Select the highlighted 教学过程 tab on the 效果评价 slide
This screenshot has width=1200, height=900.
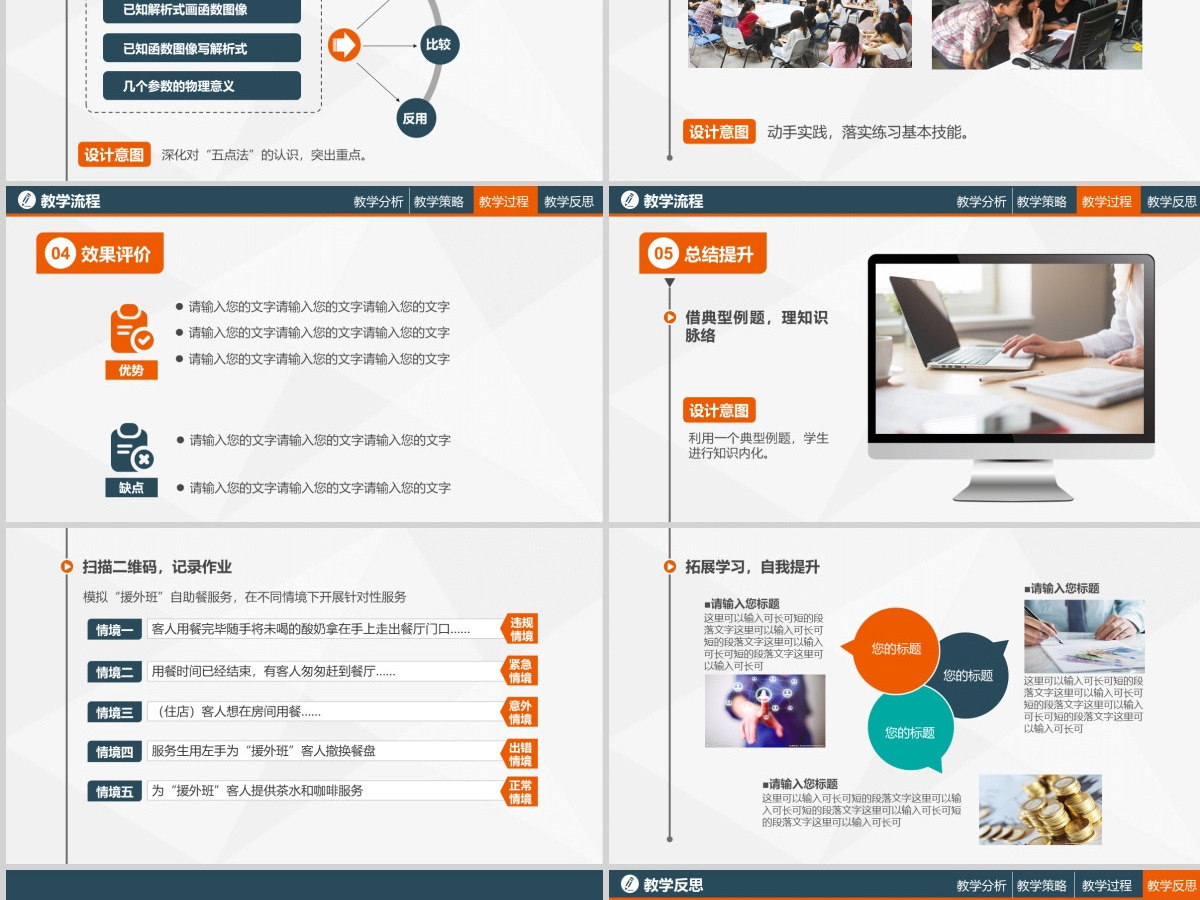tap(504, 201)
